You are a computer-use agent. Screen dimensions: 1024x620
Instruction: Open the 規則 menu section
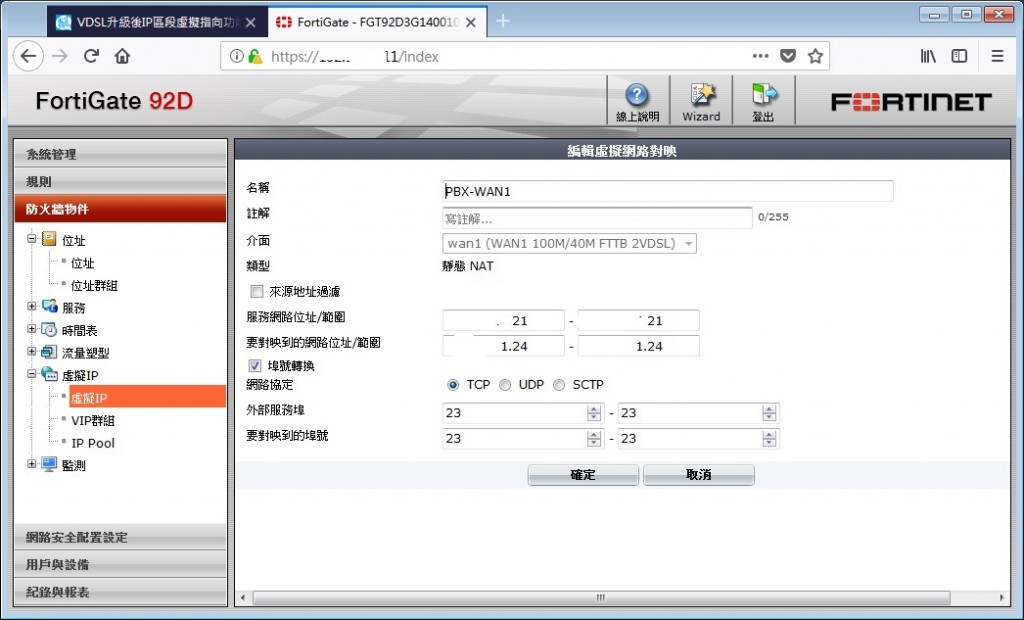[121, 181]
